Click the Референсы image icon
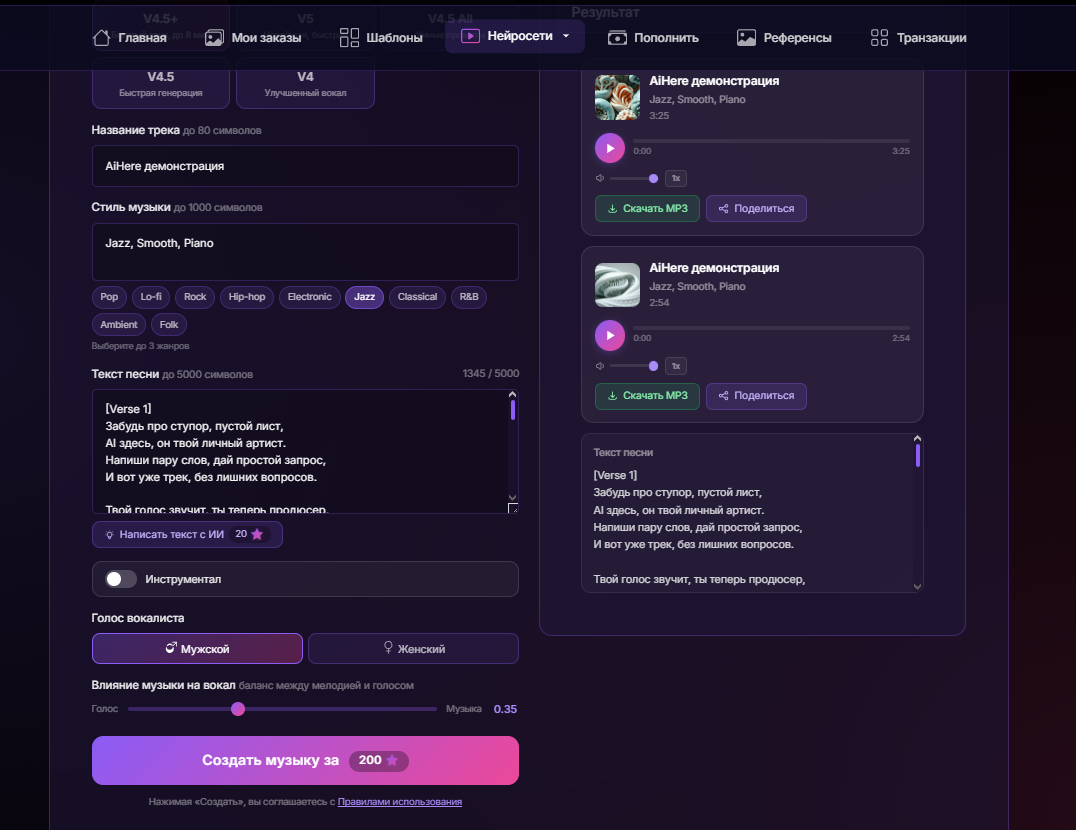Screen dimensions: 1076x830 746,38
